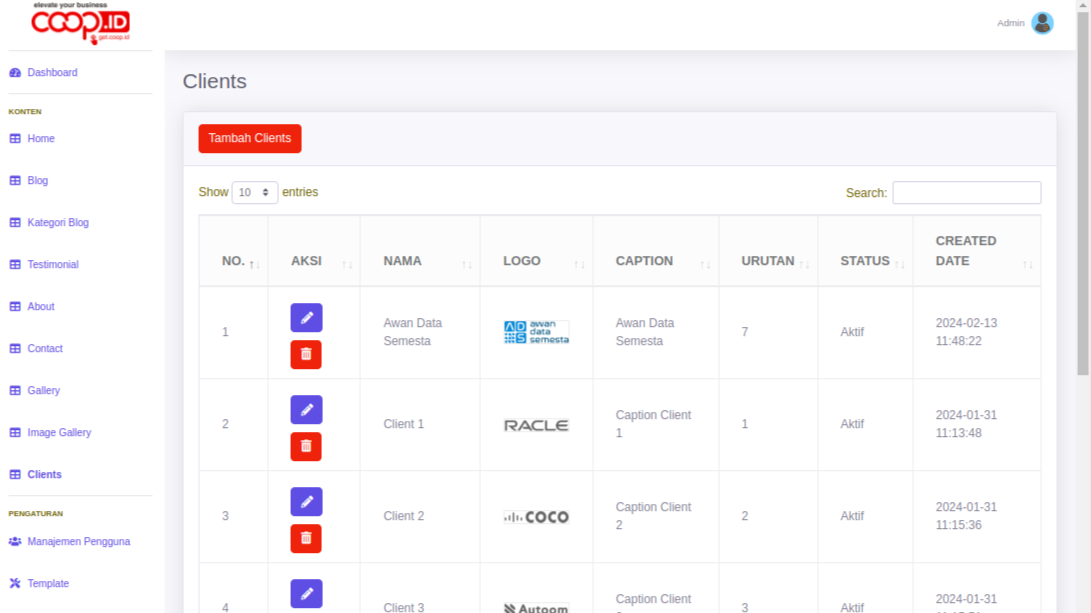Delete Client 2 using the red trash icon
Screen dimensions: 1091x613
306,538
